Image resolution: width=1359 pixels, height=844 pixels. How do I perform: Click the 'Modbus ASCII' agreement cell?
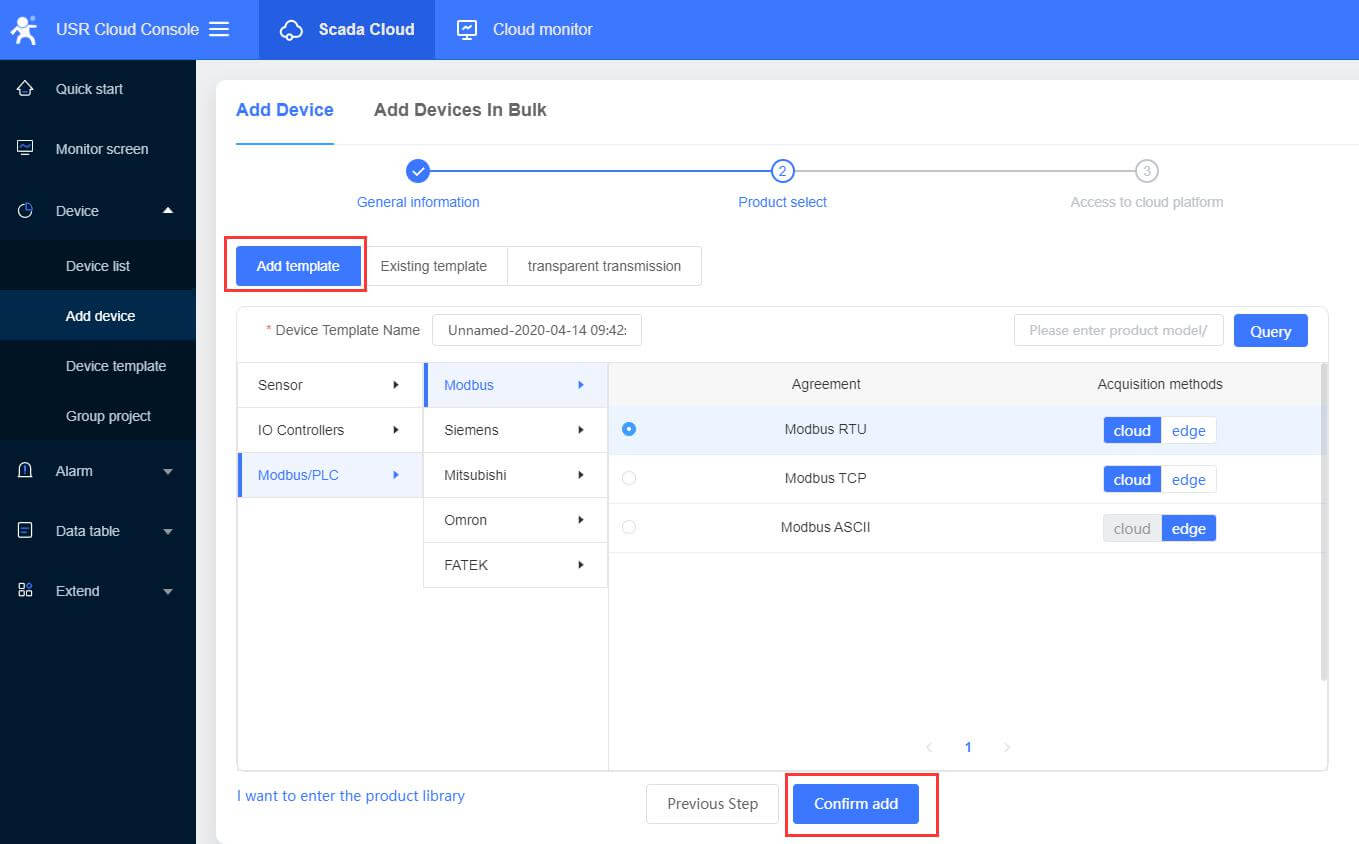pos(826,527)
